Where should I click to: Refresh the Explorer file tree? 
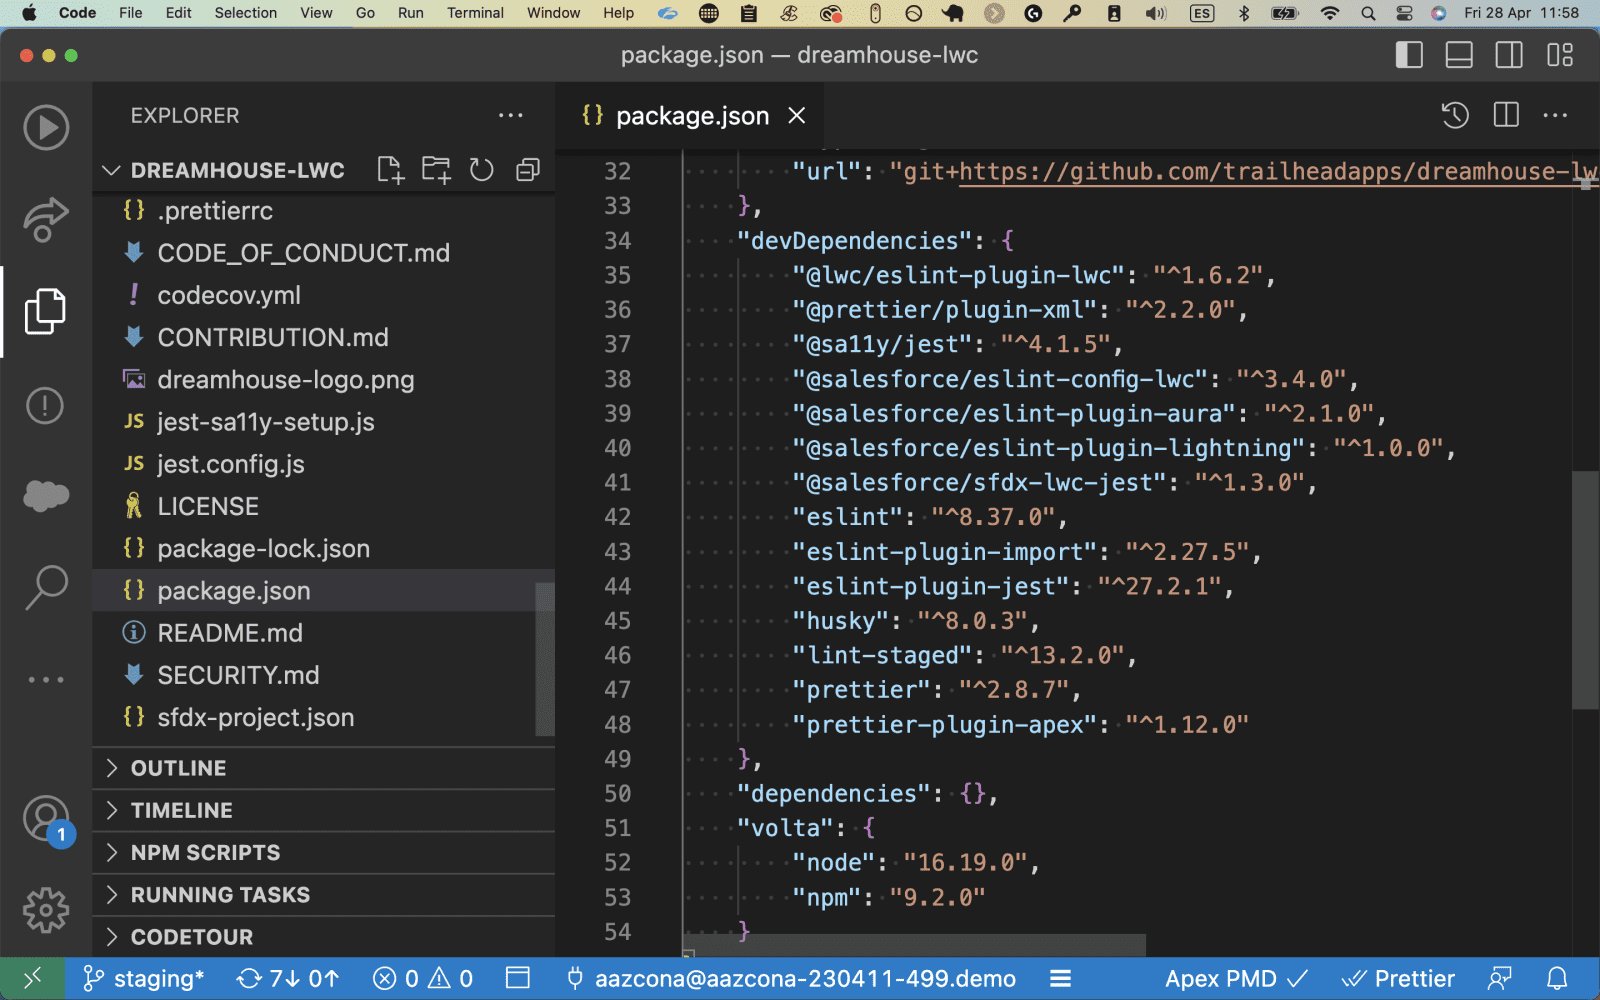coord(482,170)
